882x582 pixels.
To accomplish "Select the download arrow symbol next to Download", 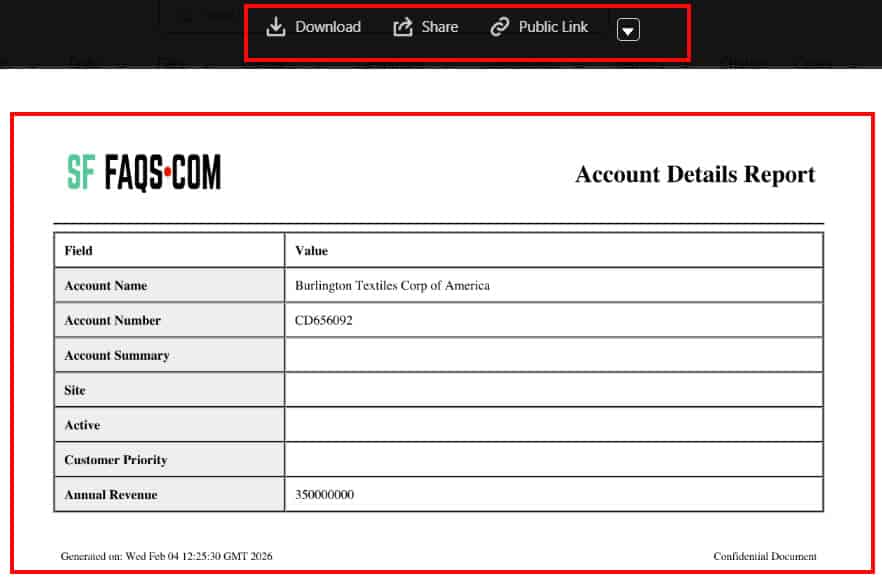I will 276,27.
